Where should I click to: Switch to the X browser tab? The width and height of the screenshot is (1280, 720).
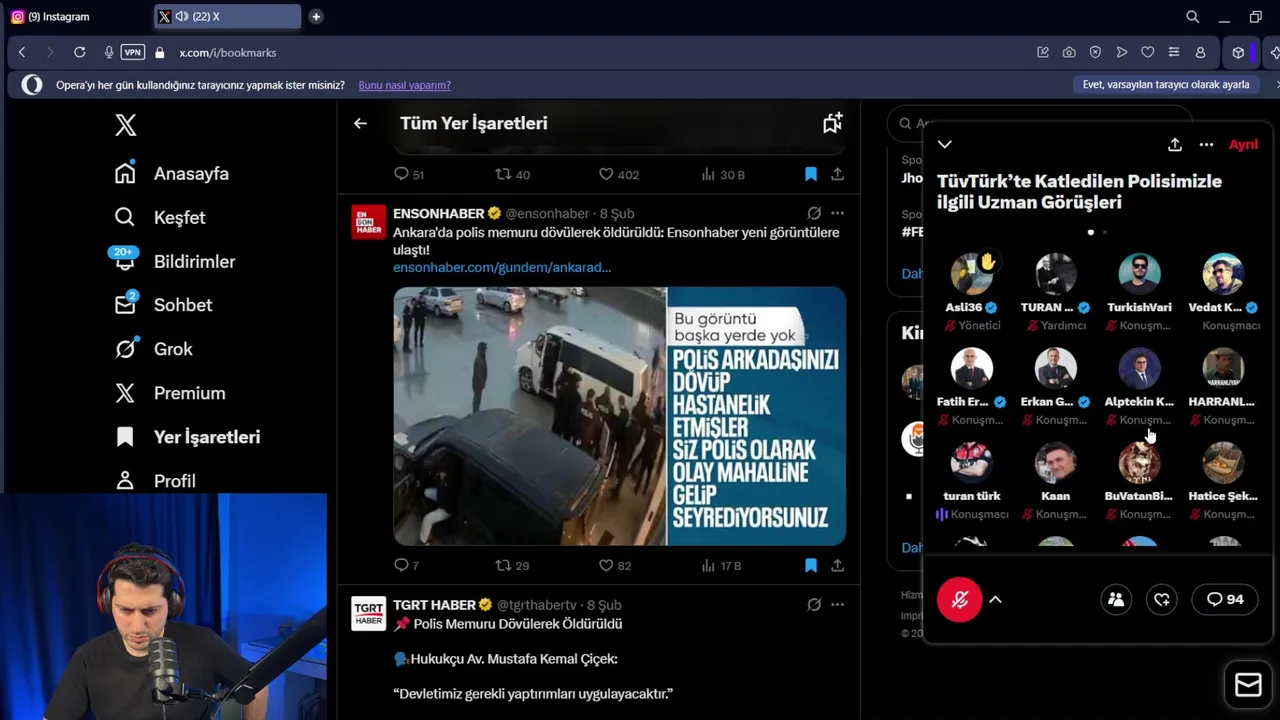(227, 16)
